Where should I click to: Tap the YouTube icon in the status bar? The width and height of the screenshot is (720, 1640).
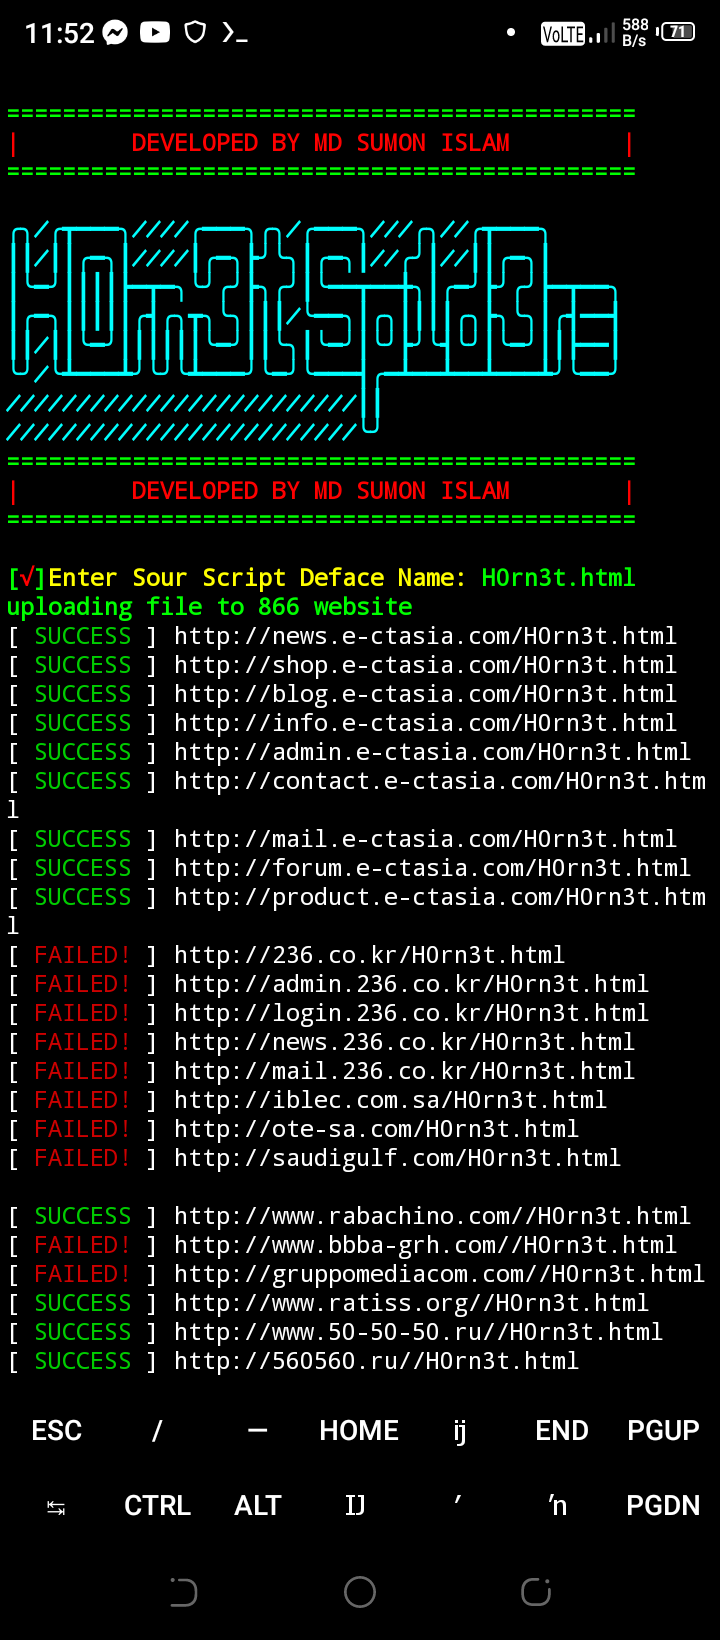(155, 31)
